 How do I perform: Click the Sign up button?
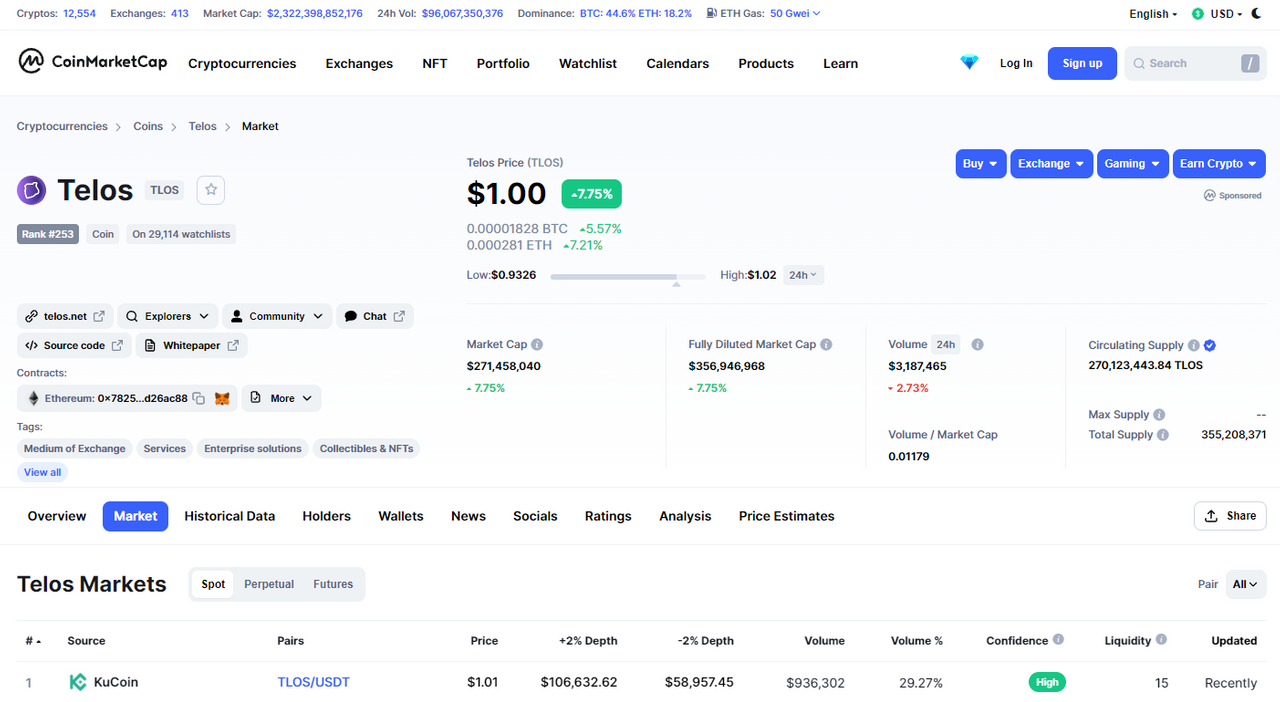[1082, 63]
